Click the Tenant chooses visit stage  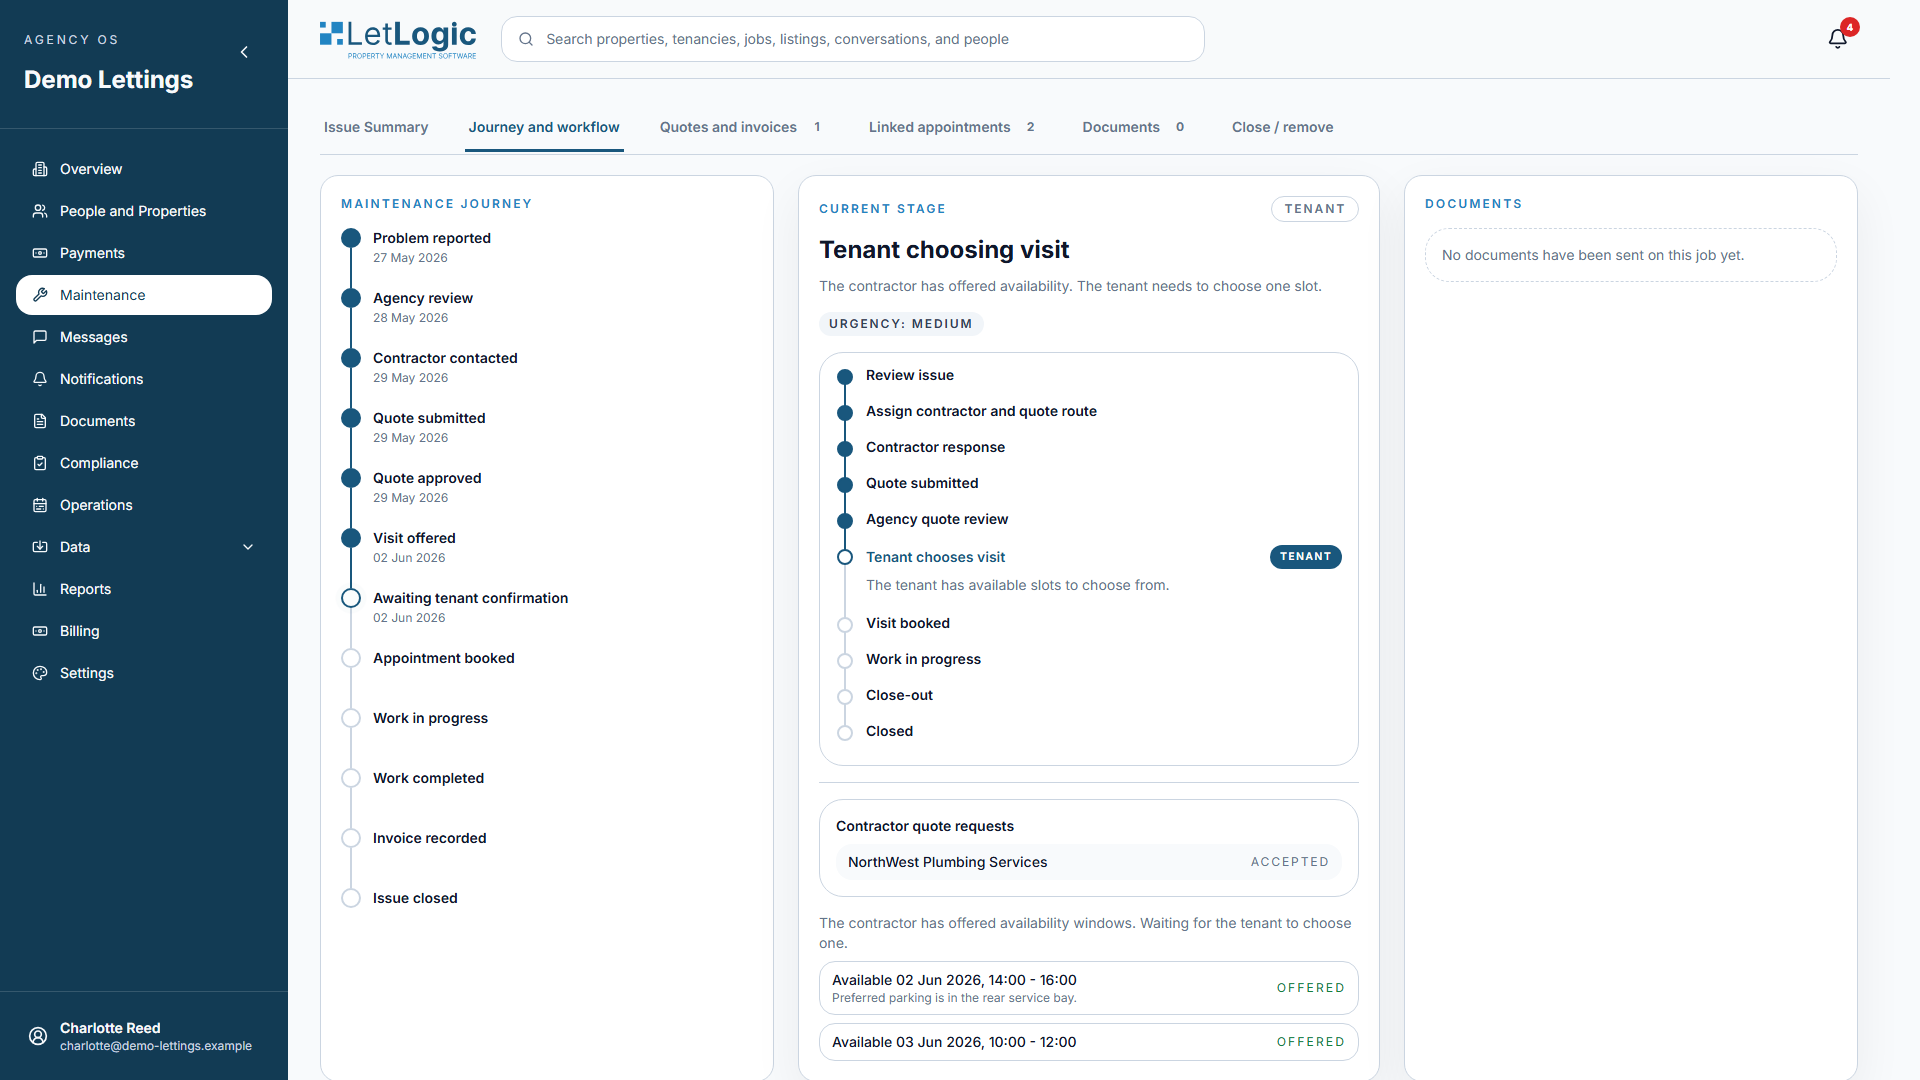(x=935, y=557)
